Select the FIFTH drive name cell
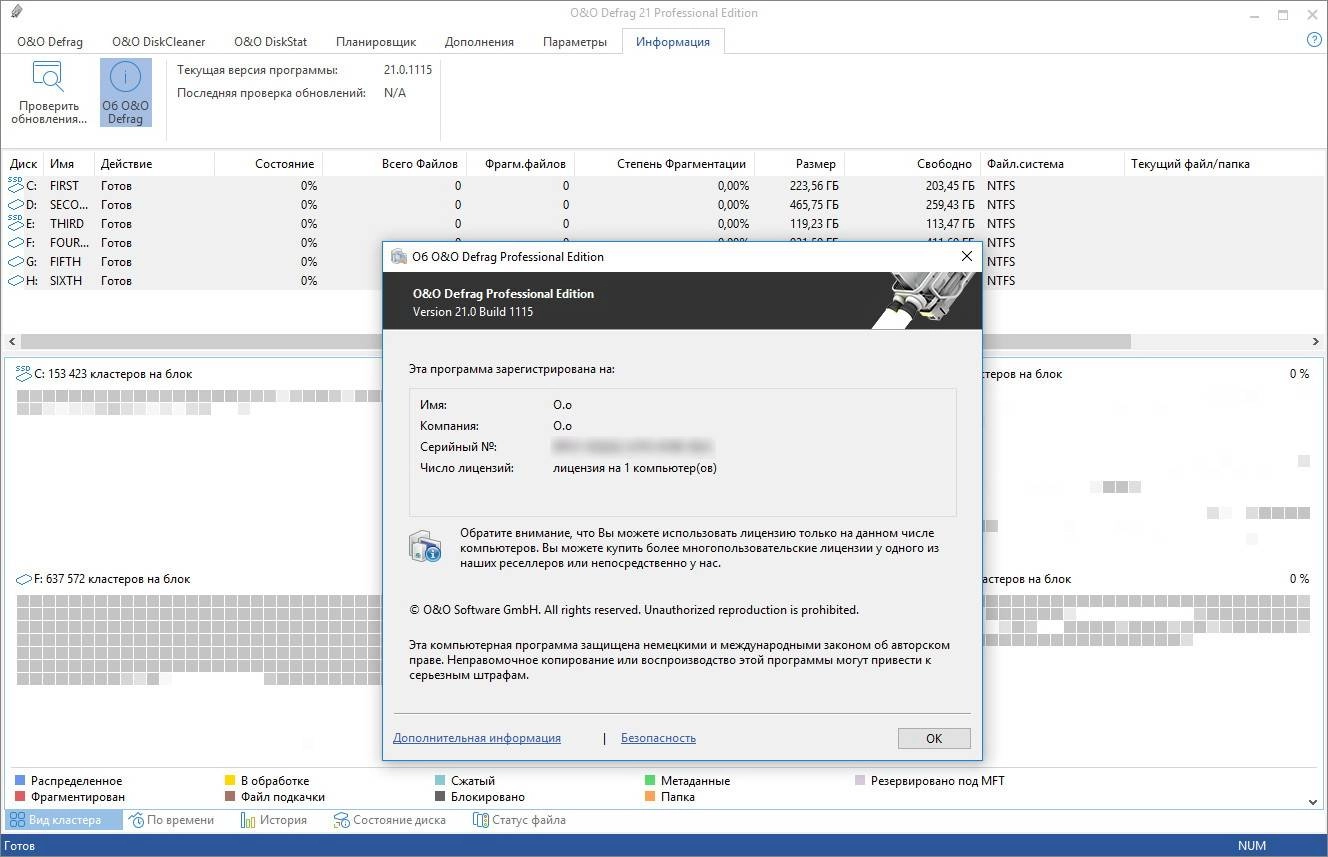 click(65, 262)
